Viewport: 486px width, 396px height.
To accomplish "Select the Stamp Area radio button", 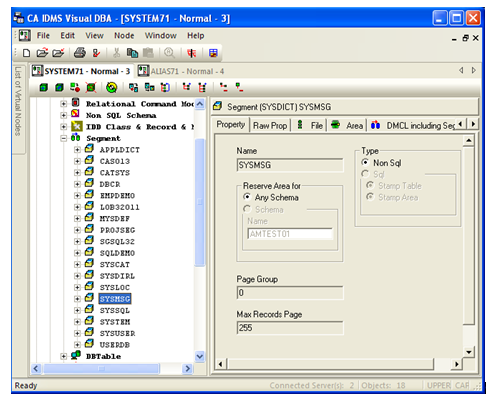I will coord(370,197).
